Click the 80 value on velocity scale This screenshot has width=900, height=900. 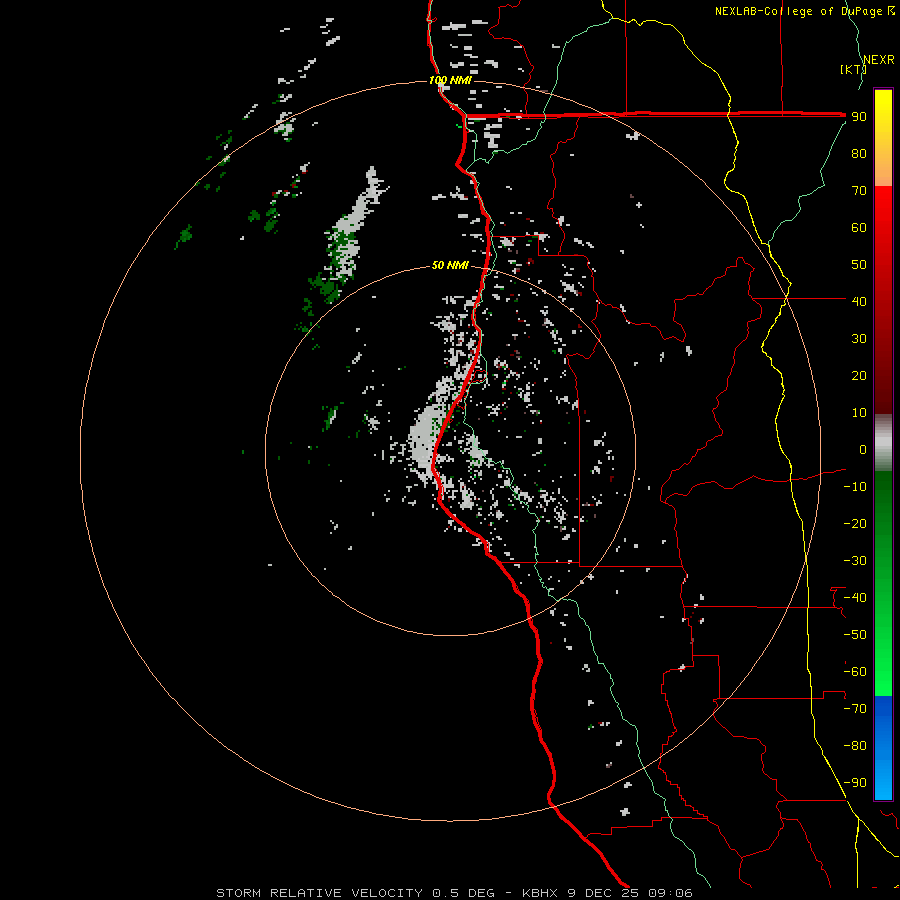click(859, 153)
